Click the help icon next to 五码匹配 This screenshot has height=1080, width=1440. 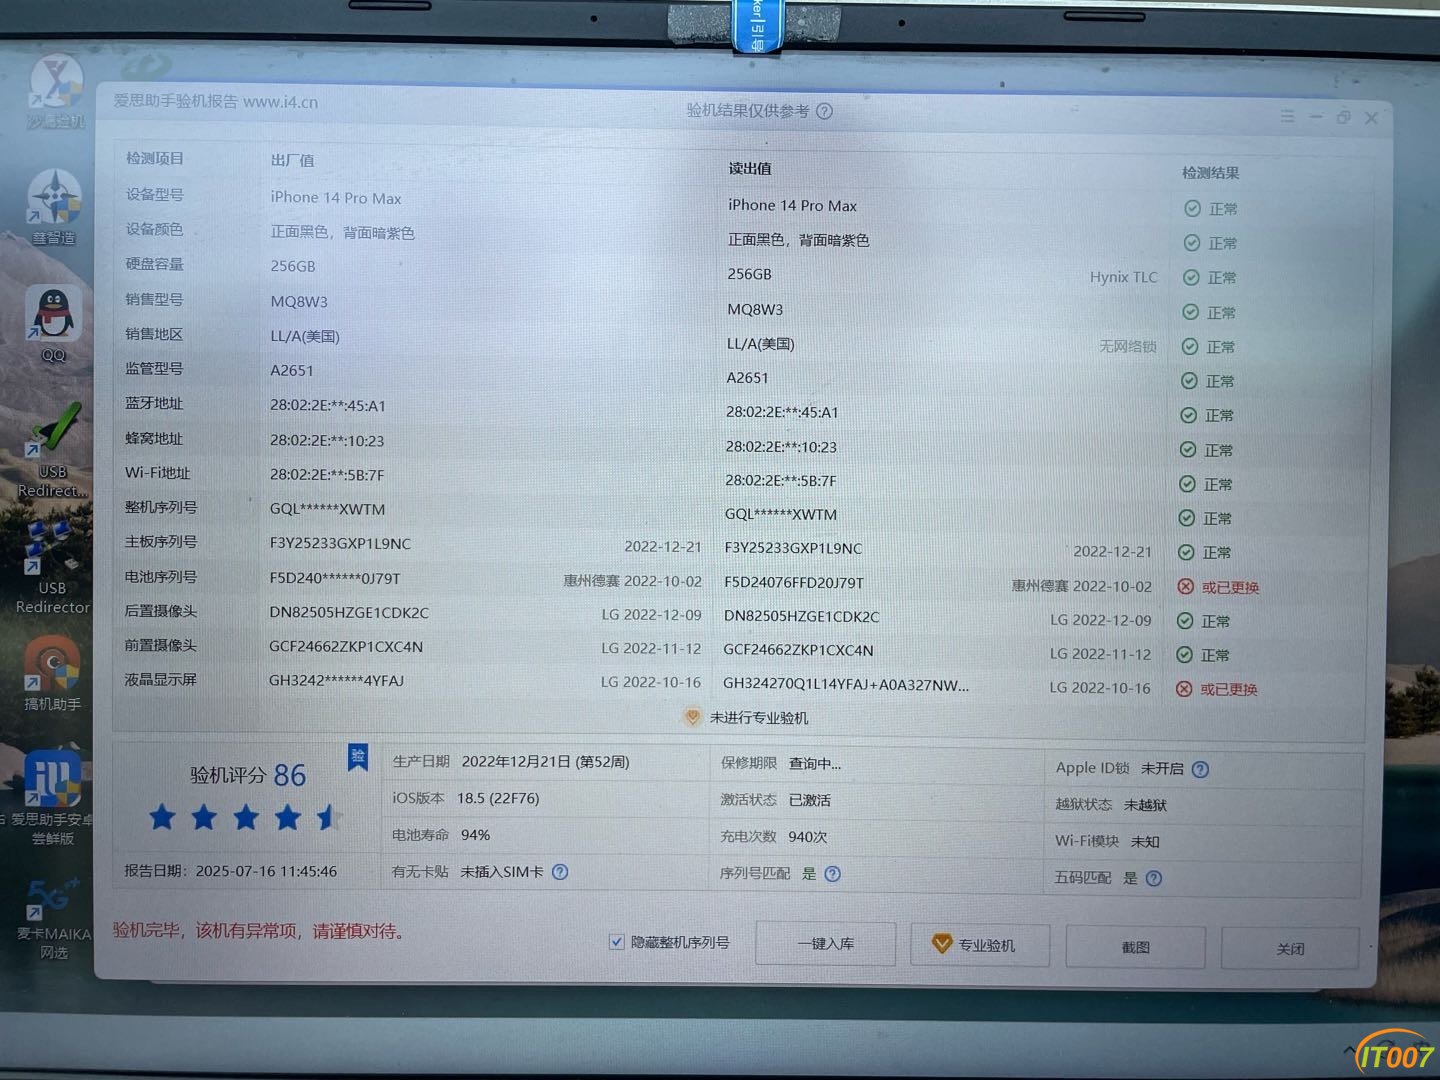1154,878
